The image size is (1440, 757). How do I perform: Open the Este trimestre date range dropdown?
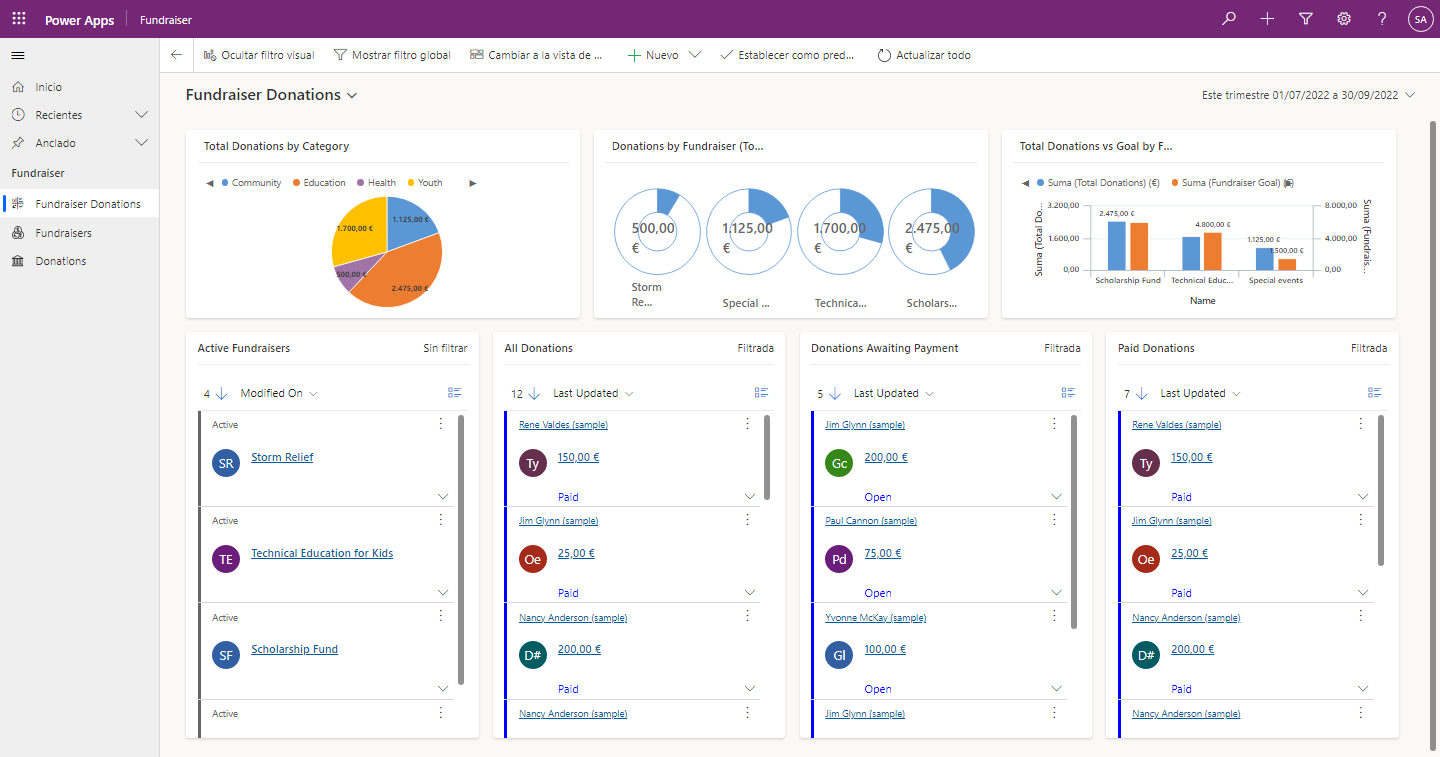pyautogui.click(x=1309, y=95)
